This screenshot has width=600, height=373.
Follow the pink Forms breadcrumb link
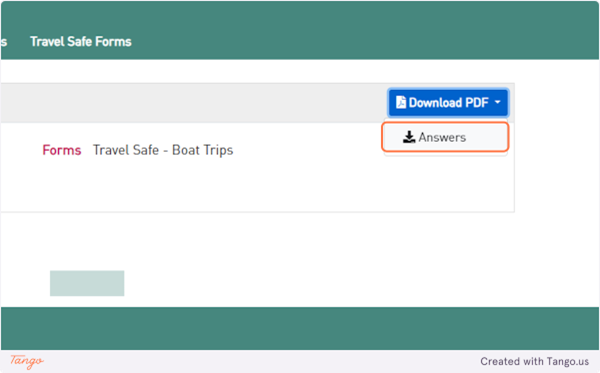point(62,150)
